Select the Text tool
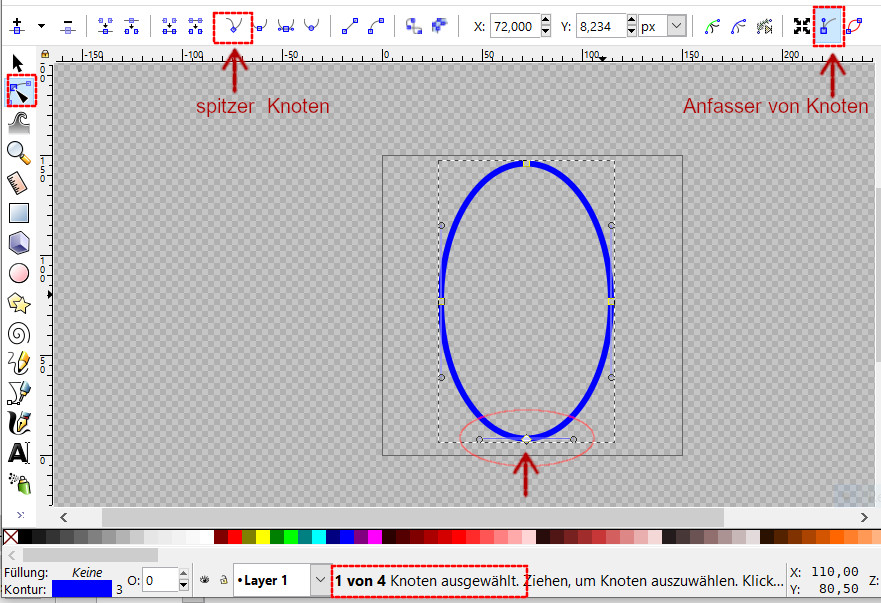The width and height of the screenshot is (881, 603). [x=19, y=452]
